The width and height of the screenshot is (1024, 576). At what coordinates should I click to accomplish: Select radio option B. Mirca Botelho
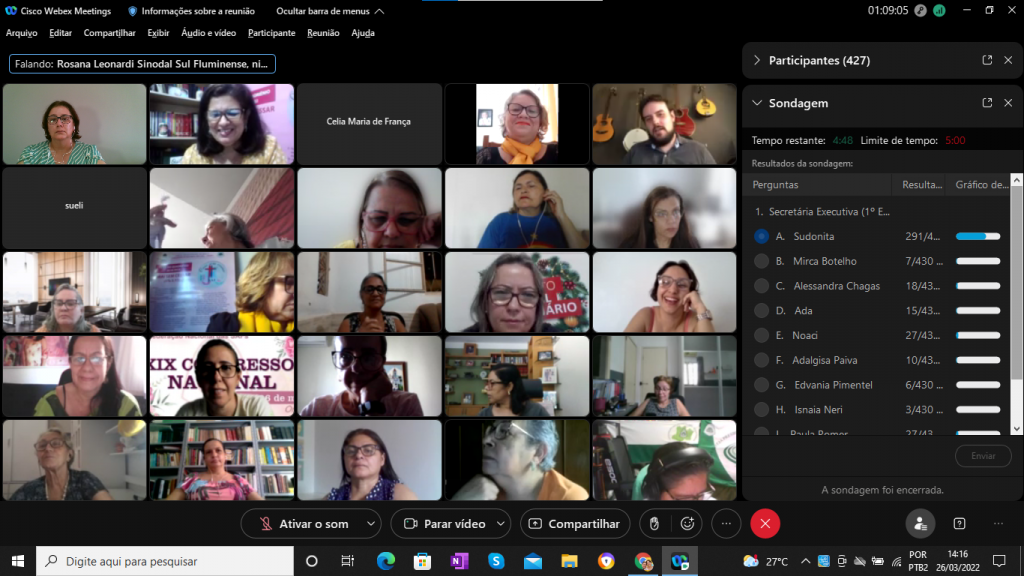pyautogui.click(x=762, y=261)
